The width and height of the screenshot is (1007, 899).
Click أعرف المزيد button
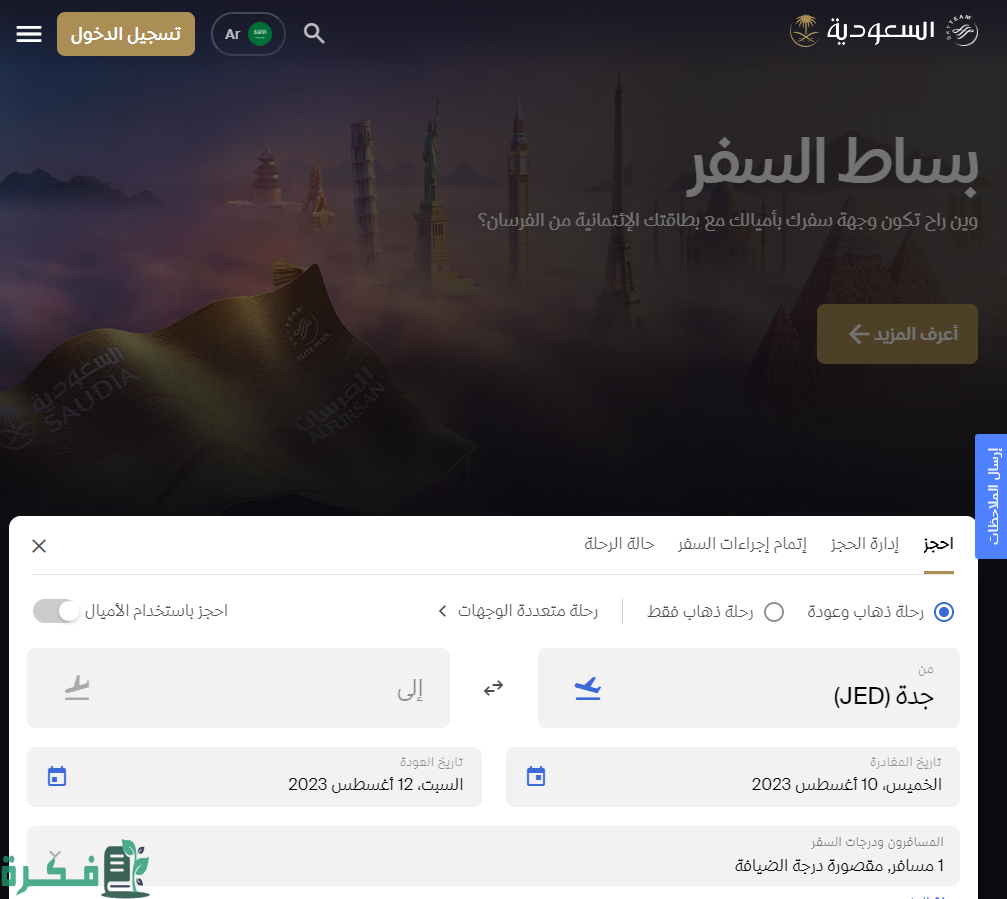click(x=897, y=334)
